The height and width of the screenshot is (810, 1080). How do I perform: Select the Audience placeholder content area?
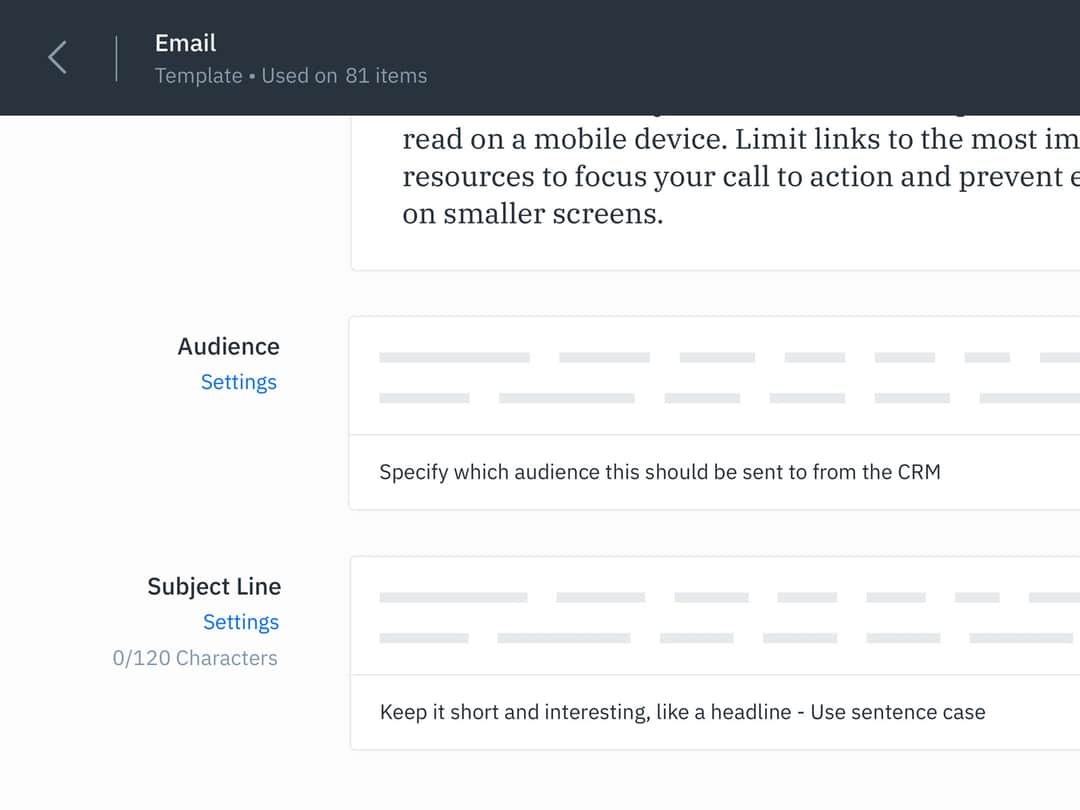point(700,375)
